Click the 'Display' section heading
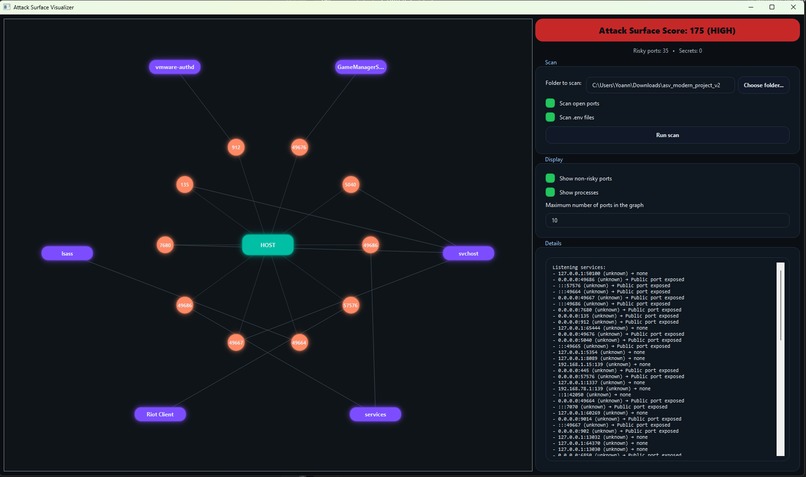806x477 pixels. click(x=554, y=159)
